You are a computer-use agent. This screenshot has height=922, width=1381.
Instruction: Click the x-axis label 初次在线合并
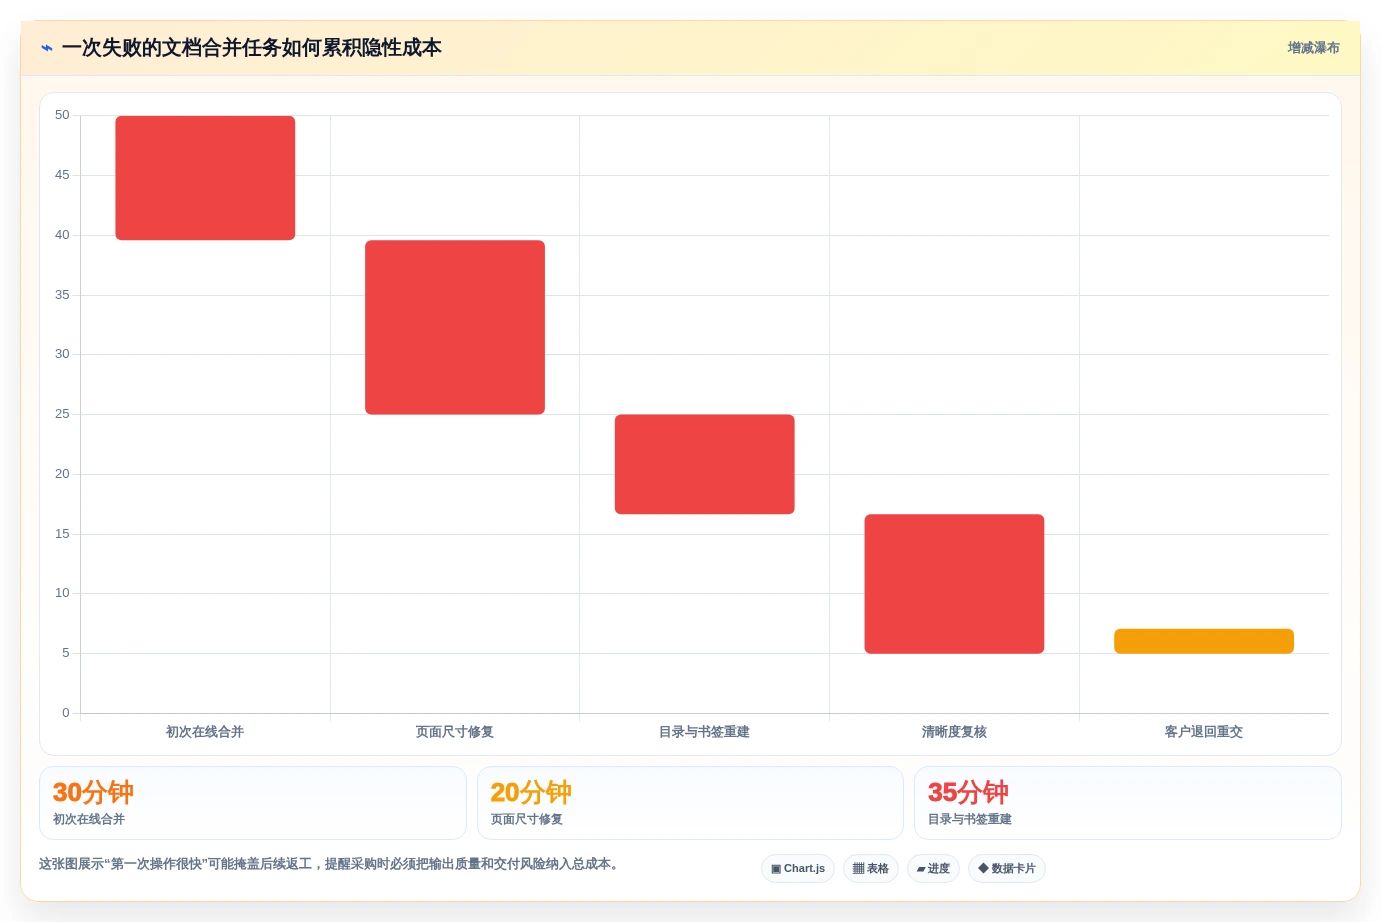click(x=205, y=732)
